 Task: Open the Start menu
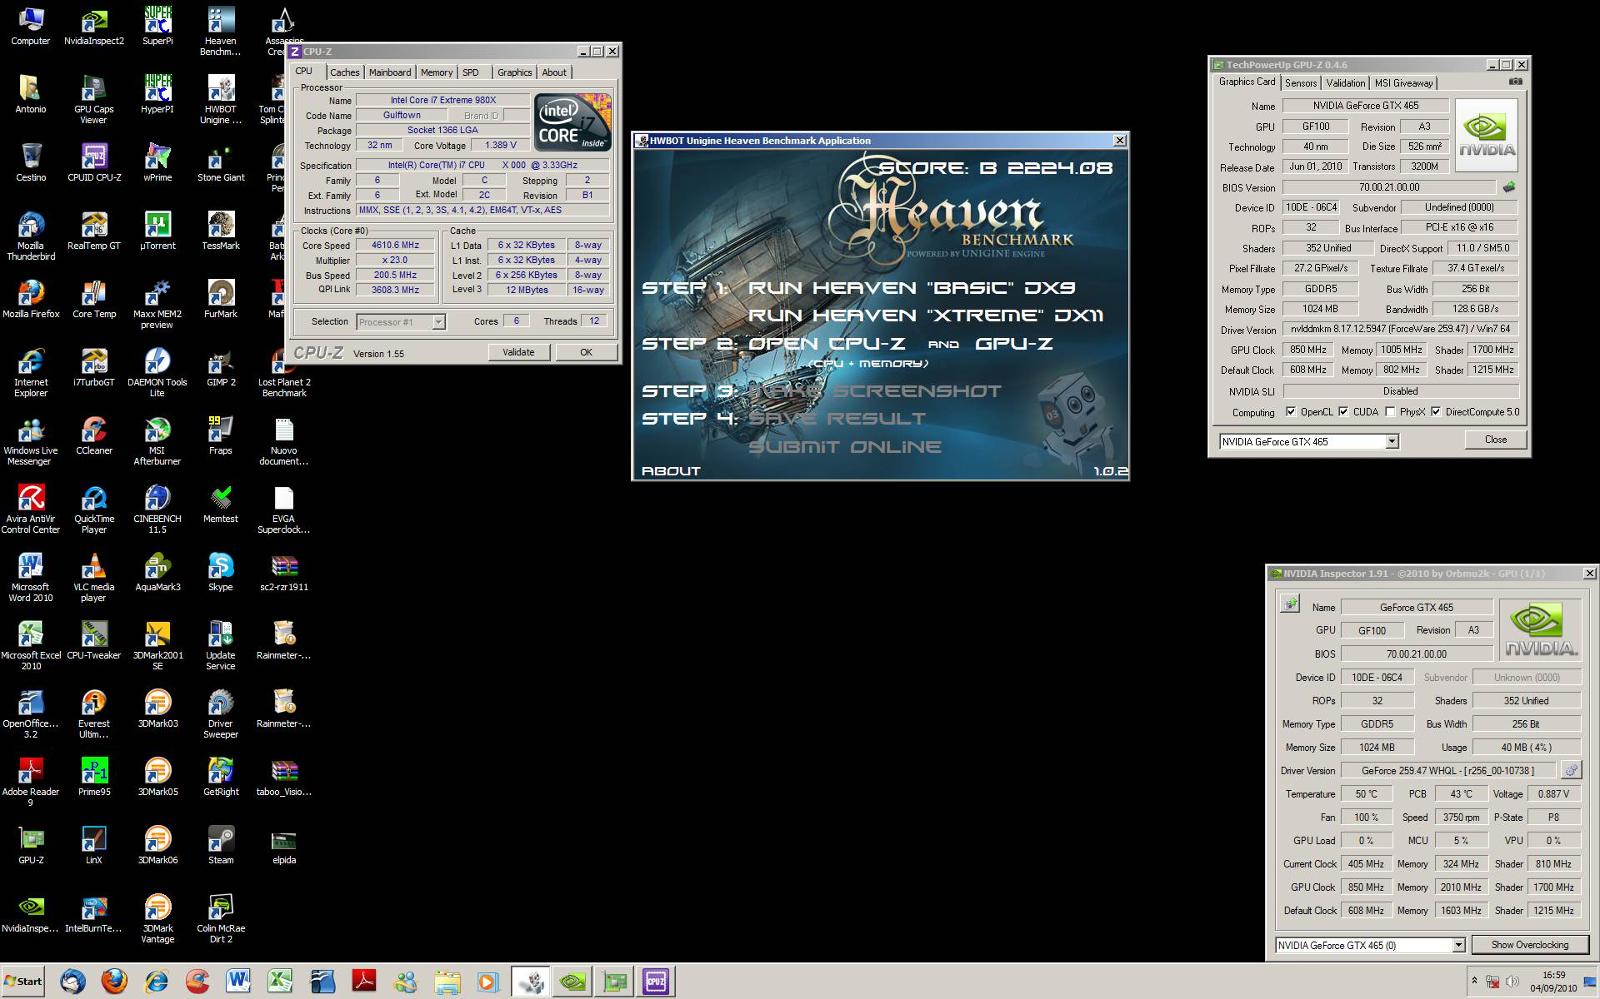click(23, 981)
